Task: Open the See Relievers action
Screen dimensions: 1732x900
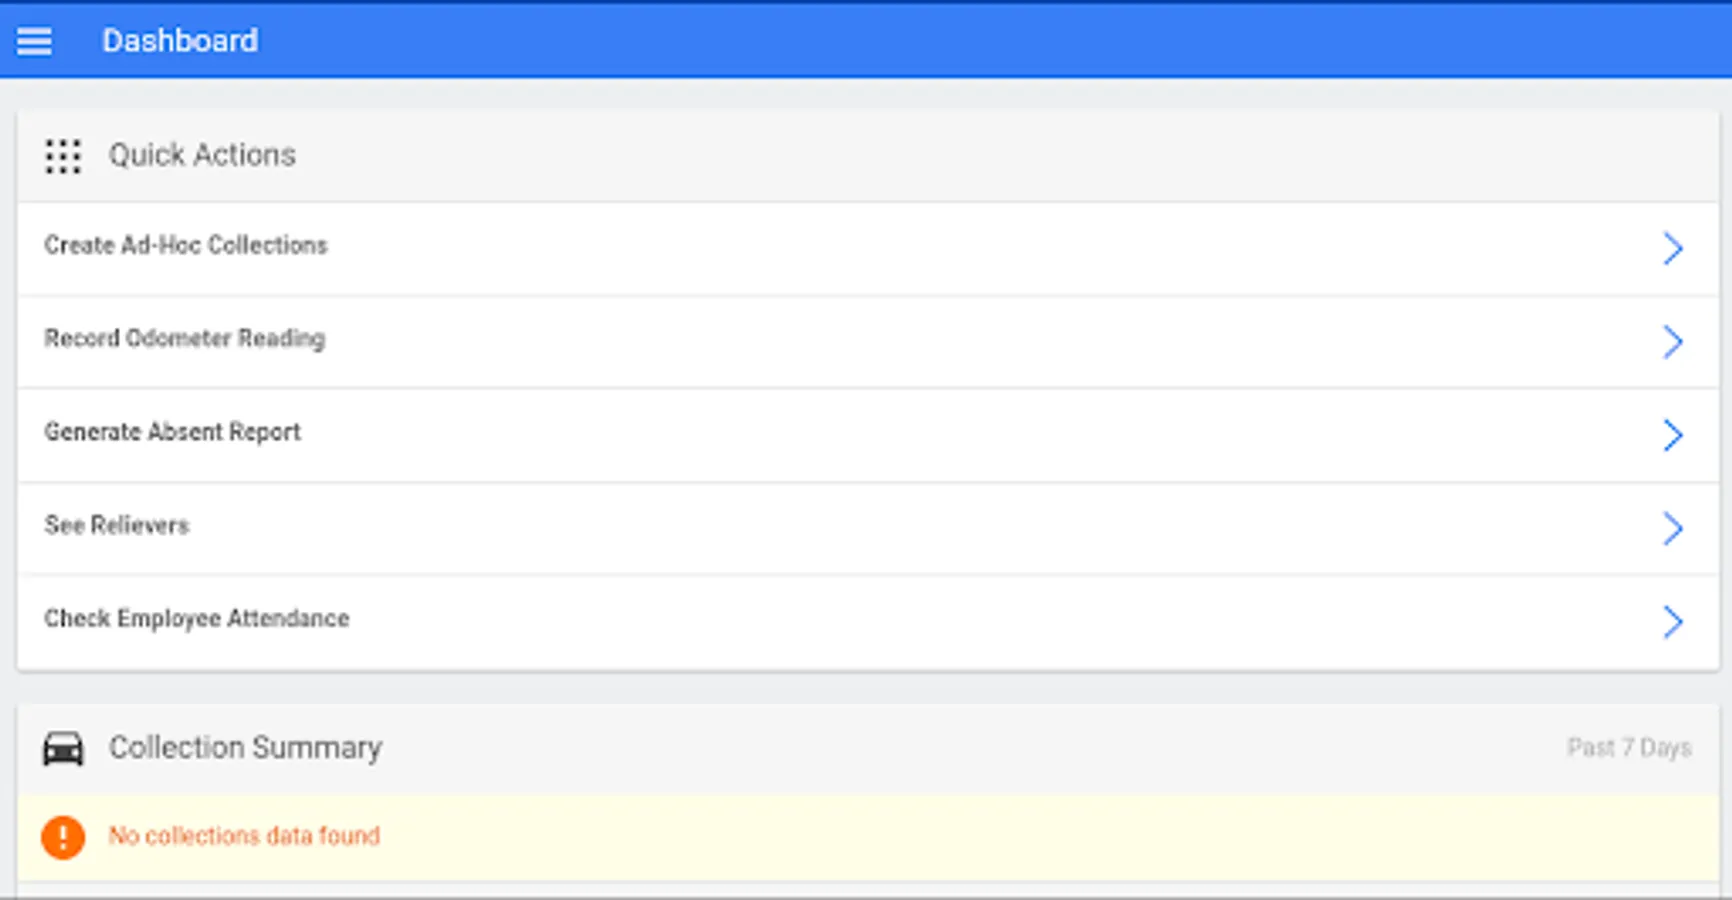Action: click(x=117, y=526)
